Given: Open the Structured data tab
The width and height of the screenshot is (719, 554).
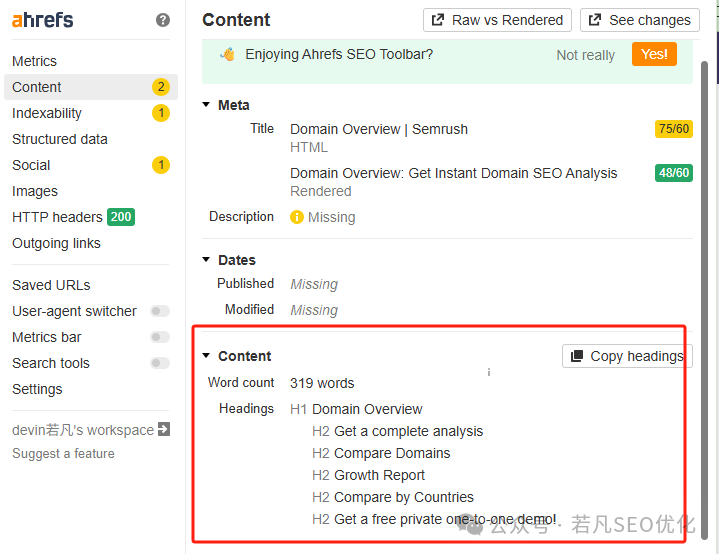Looking at the screenshot, I should pos(60,139).
